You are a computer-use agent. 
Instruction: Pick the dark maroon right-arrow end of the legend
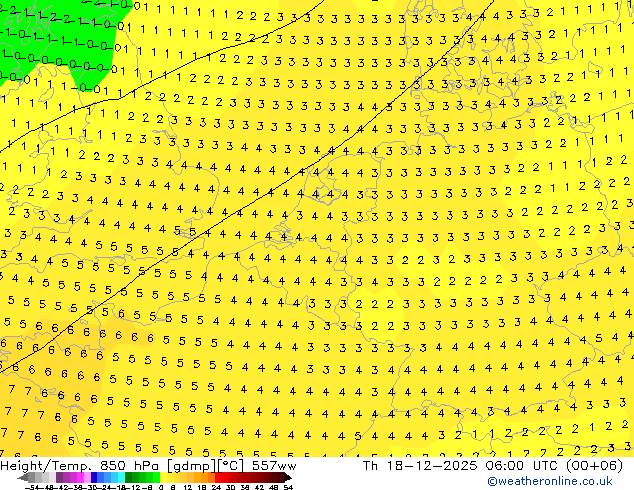287,478
